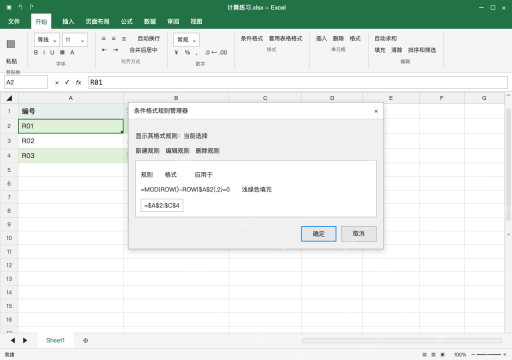Click the Name Box showing A2
This screenshot has height=360, width=512.
(x=26, y=82)
